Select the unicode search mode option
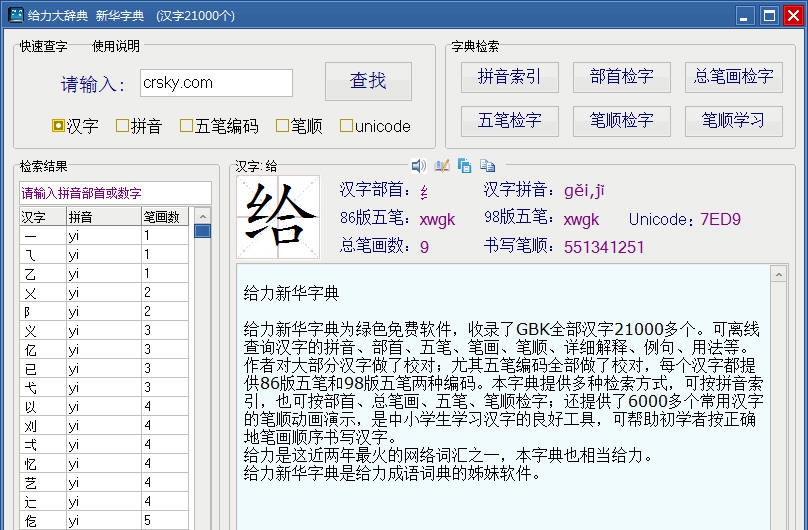808x530 pixels. tap(346, 126)
